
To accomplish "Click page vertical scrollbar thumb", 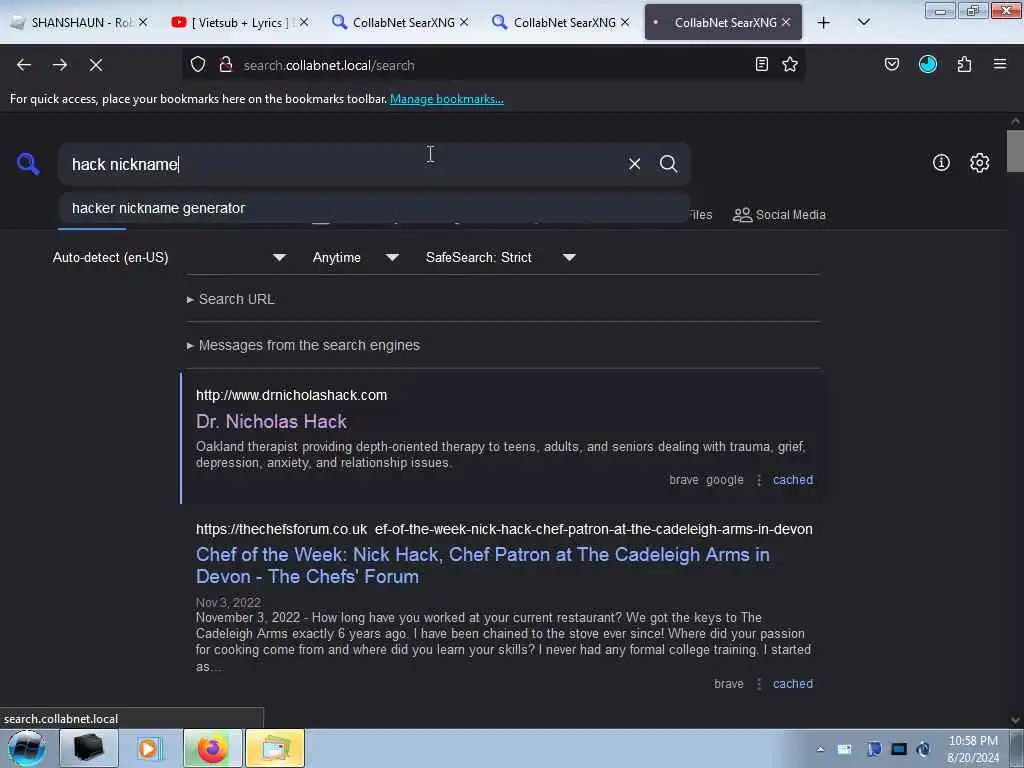I will click(x=1015, y=151).
